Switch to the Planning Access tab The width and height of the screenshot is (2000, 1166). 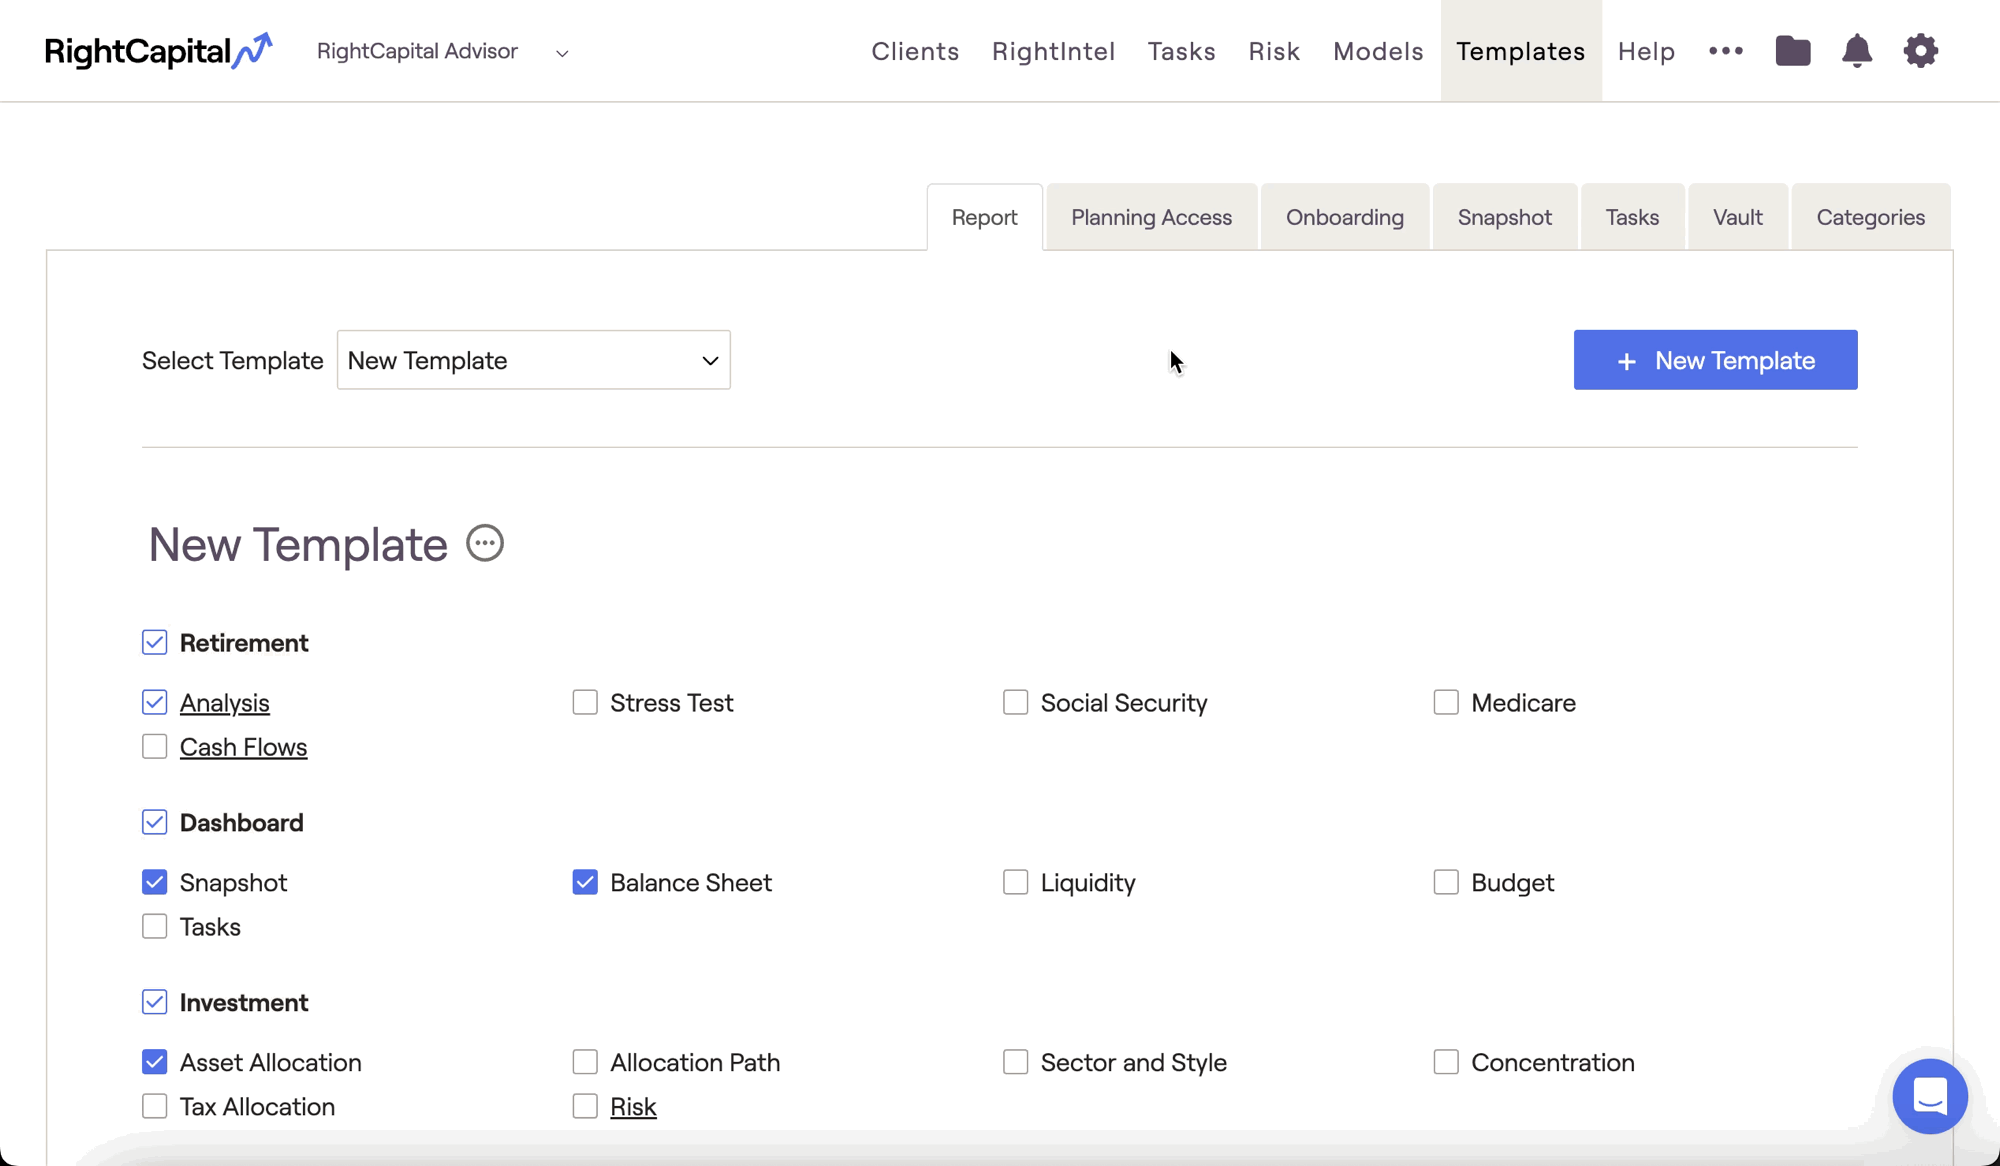click(1152, 217)
